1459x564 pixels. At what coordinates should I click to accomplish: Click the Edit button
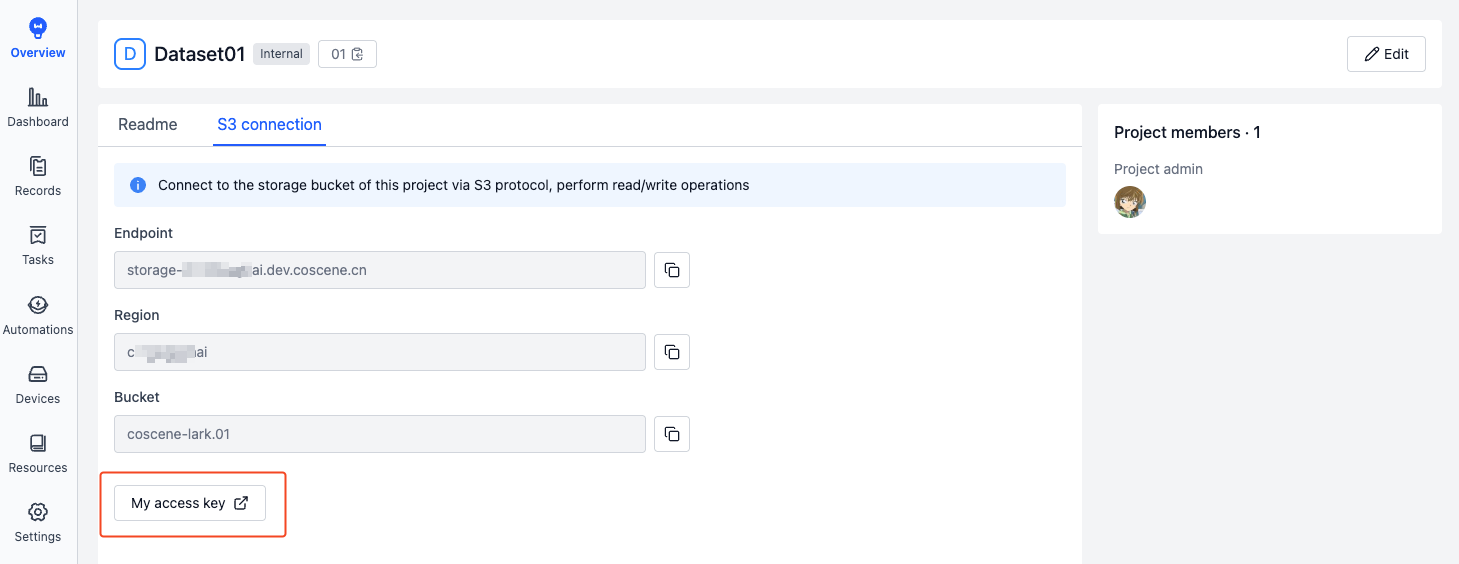click(1386, 54)
